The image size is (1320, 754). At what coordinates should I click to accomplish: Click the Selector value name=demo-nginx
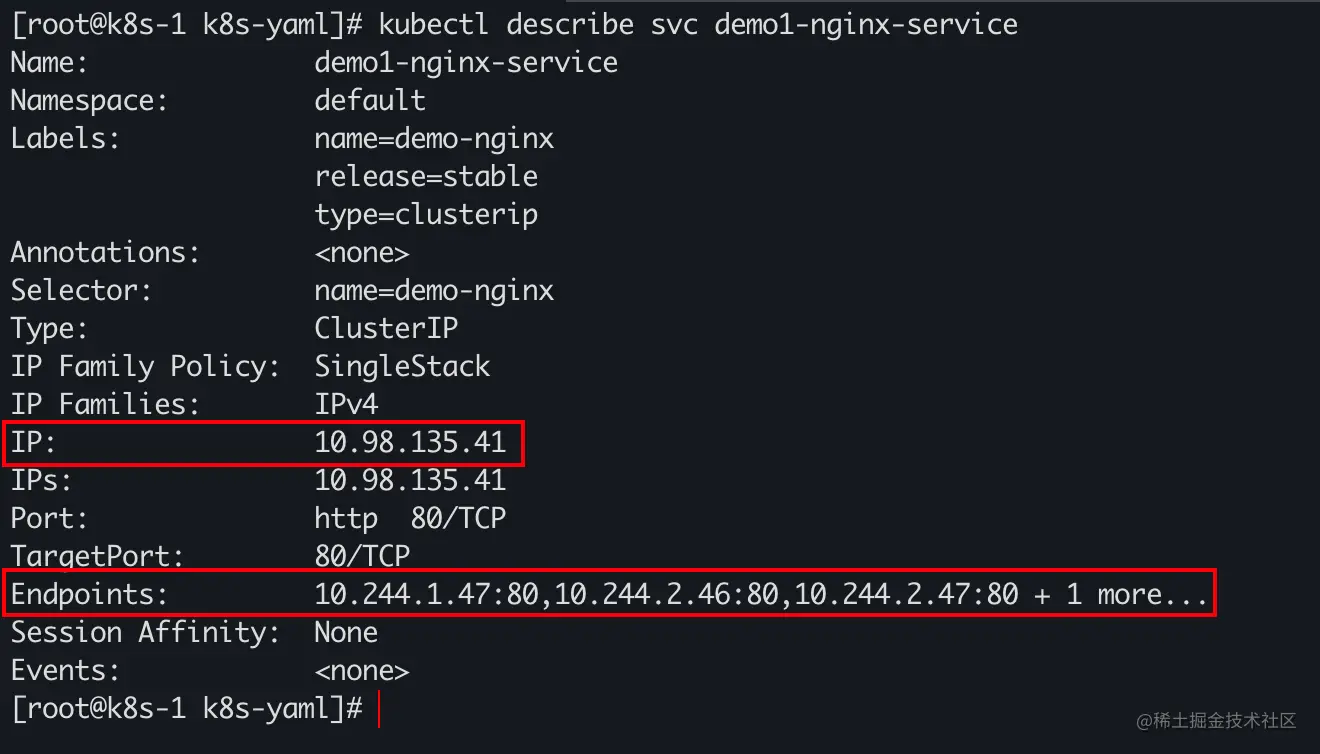434,290
